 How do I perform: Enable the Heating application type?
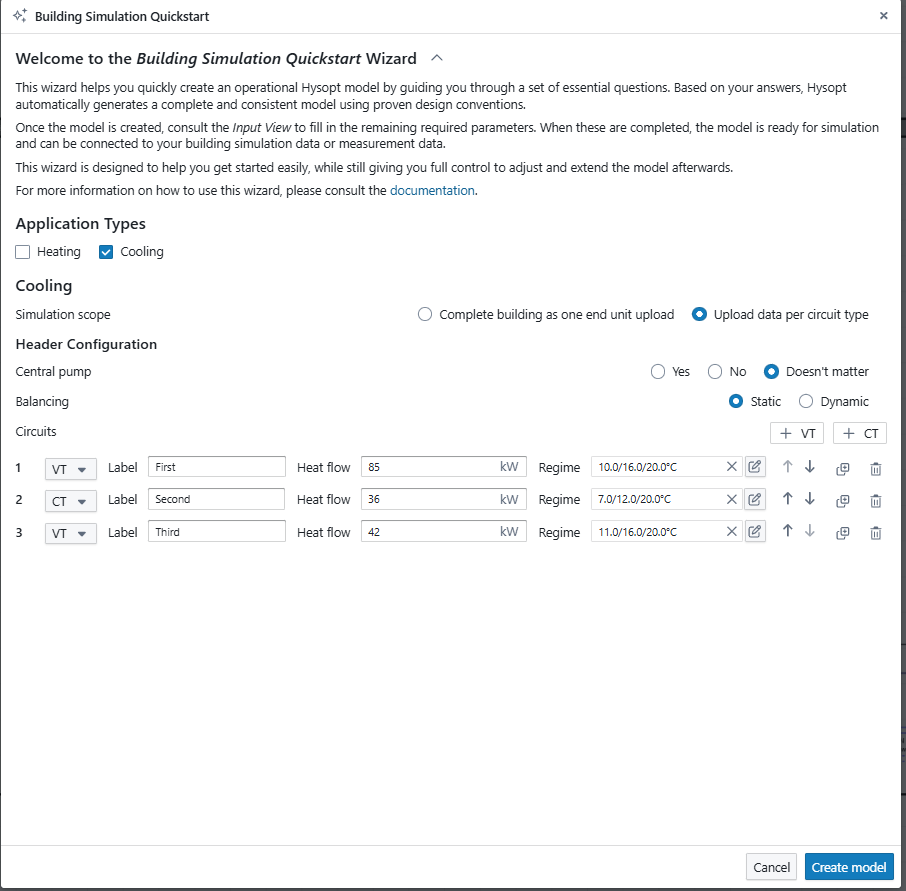click(x=23, y=252)
